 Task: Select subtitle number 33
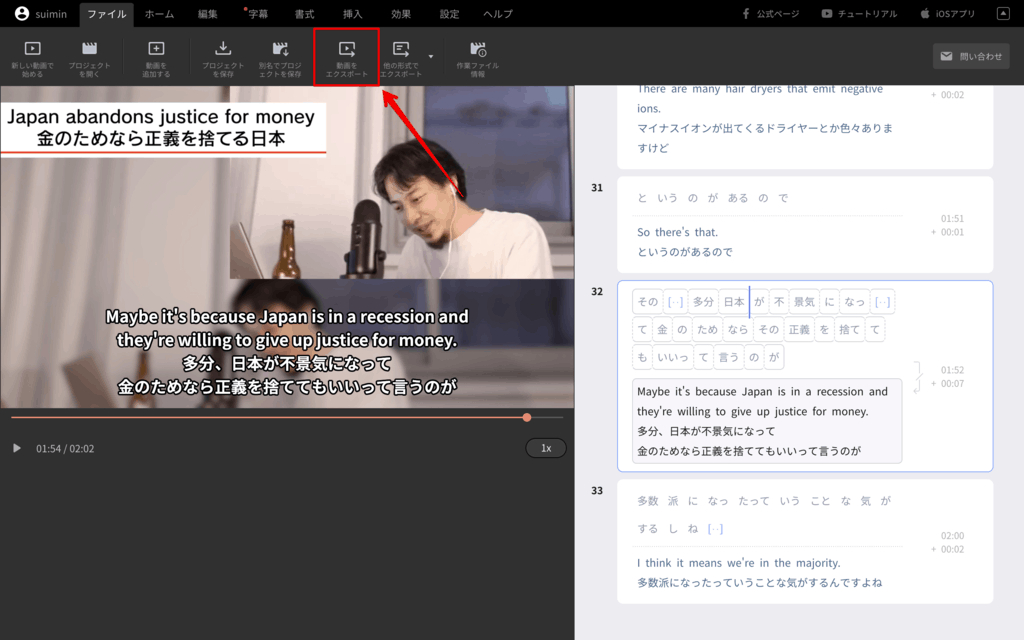[597, 490]
